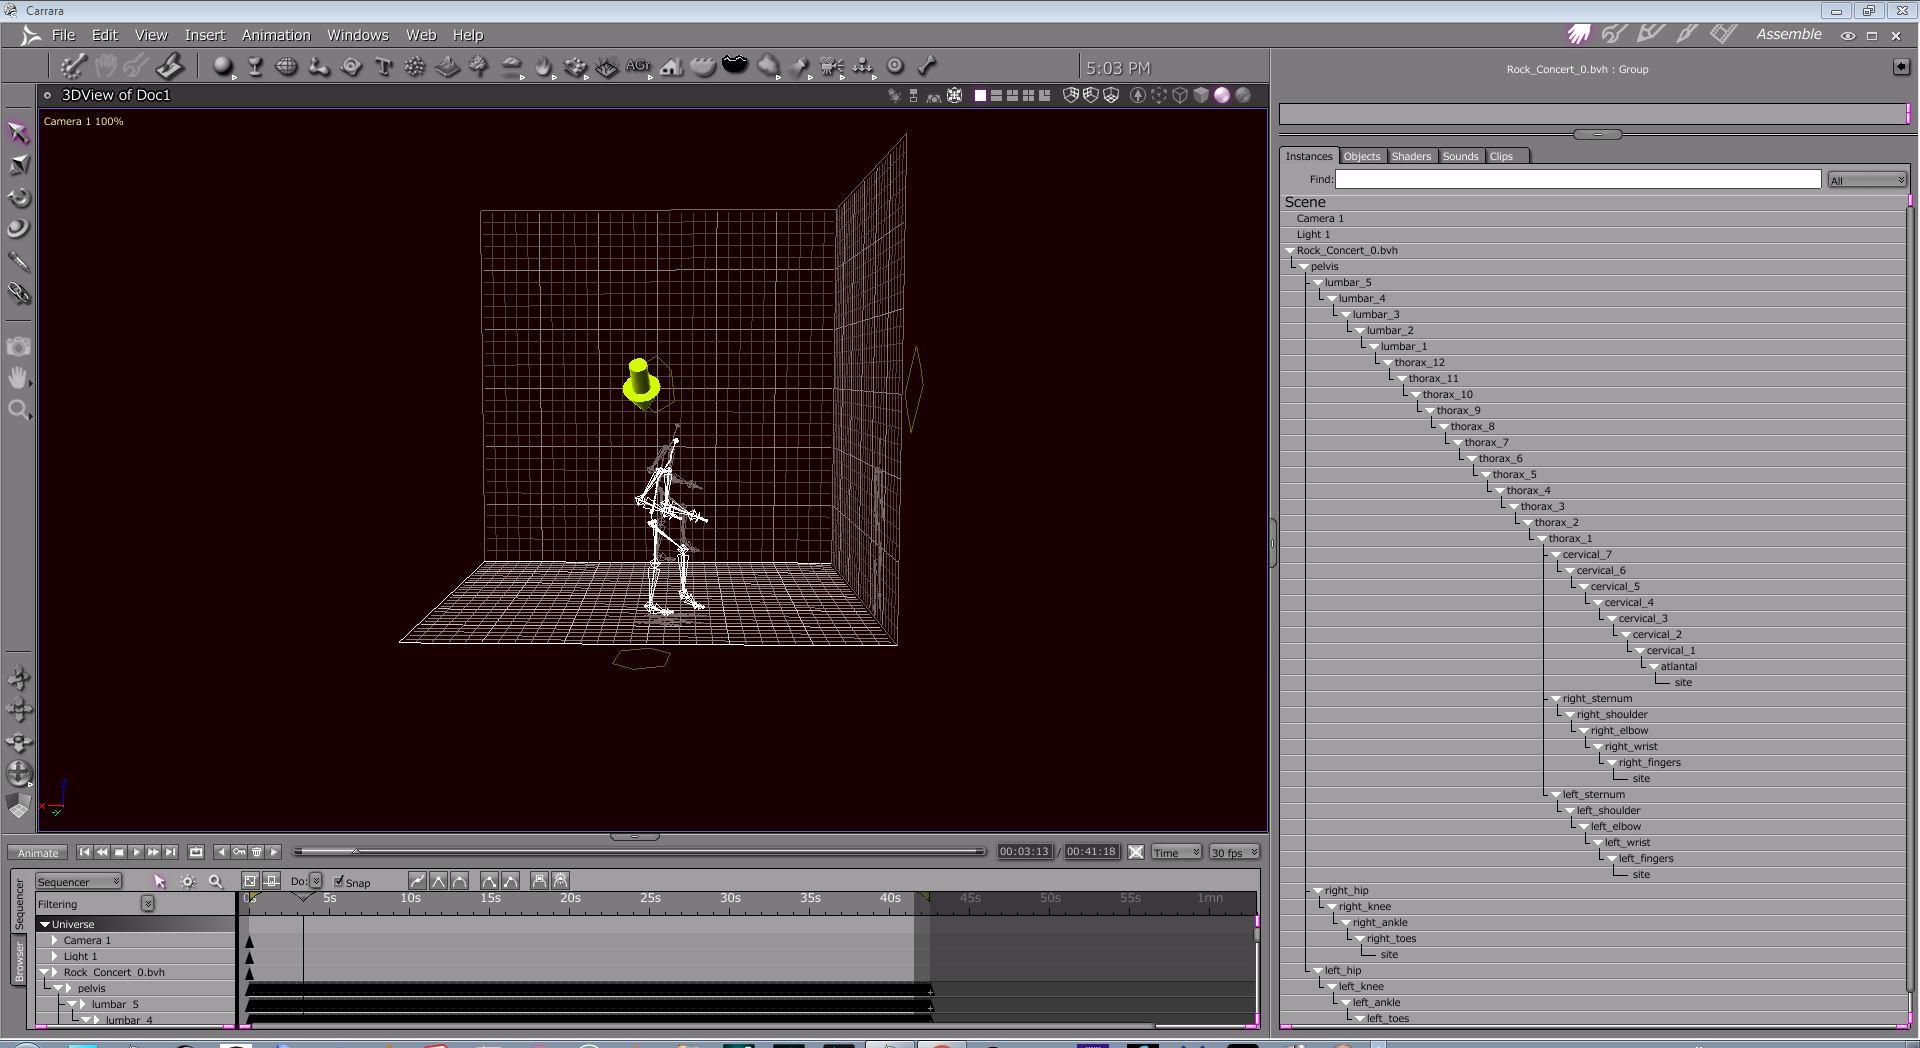Switch to the Shaders tab
This screenshot has width=1920, height=1048.
coord(1411,156)
